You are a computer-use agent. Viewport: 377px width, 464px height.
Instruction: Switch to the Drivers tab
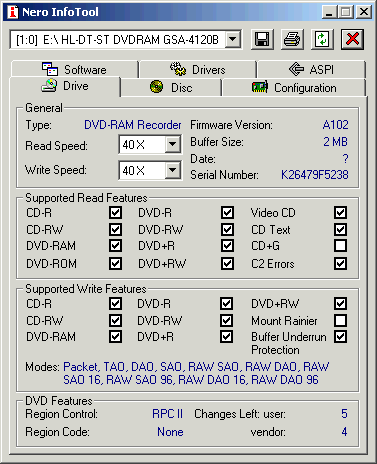[x=198, y=69]
